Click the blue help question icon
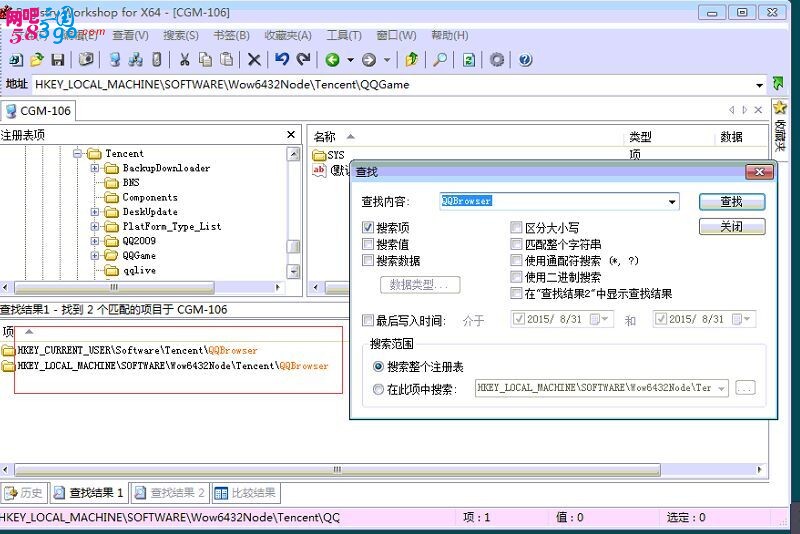This screenshot has height=534, width=800. point(526,60)
